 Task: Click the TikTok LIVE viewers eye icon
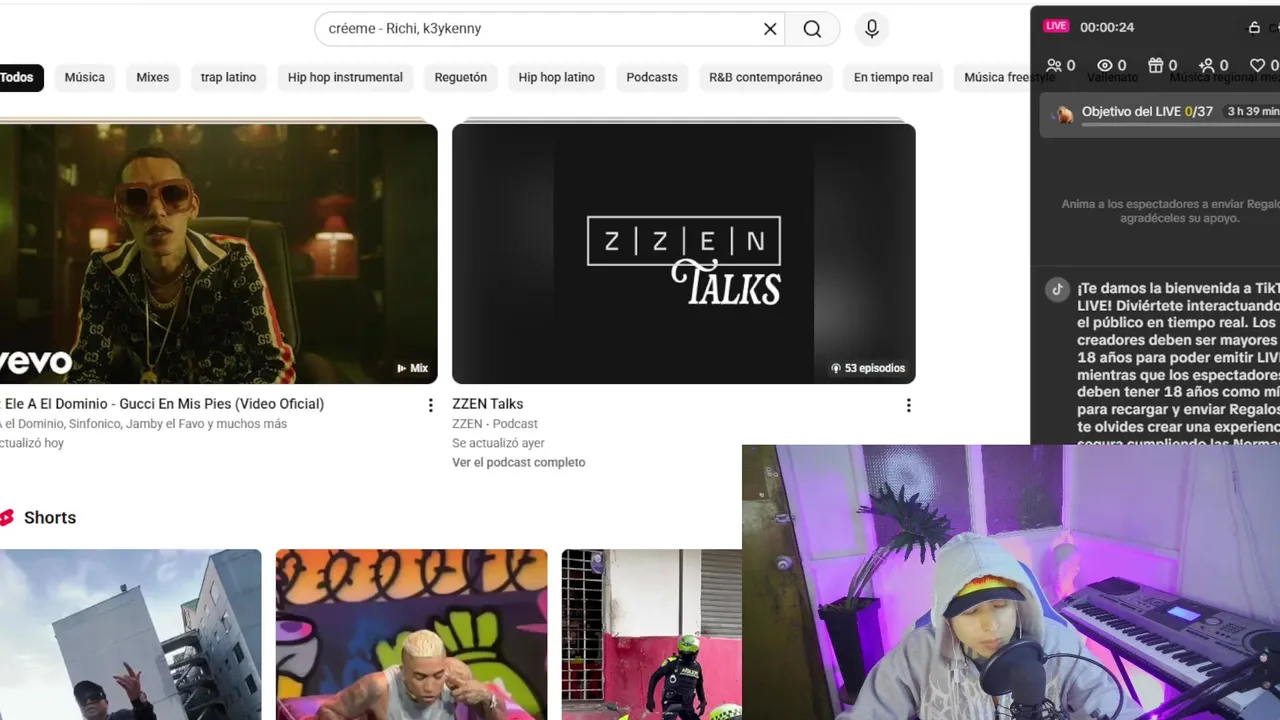[1105, 66]
